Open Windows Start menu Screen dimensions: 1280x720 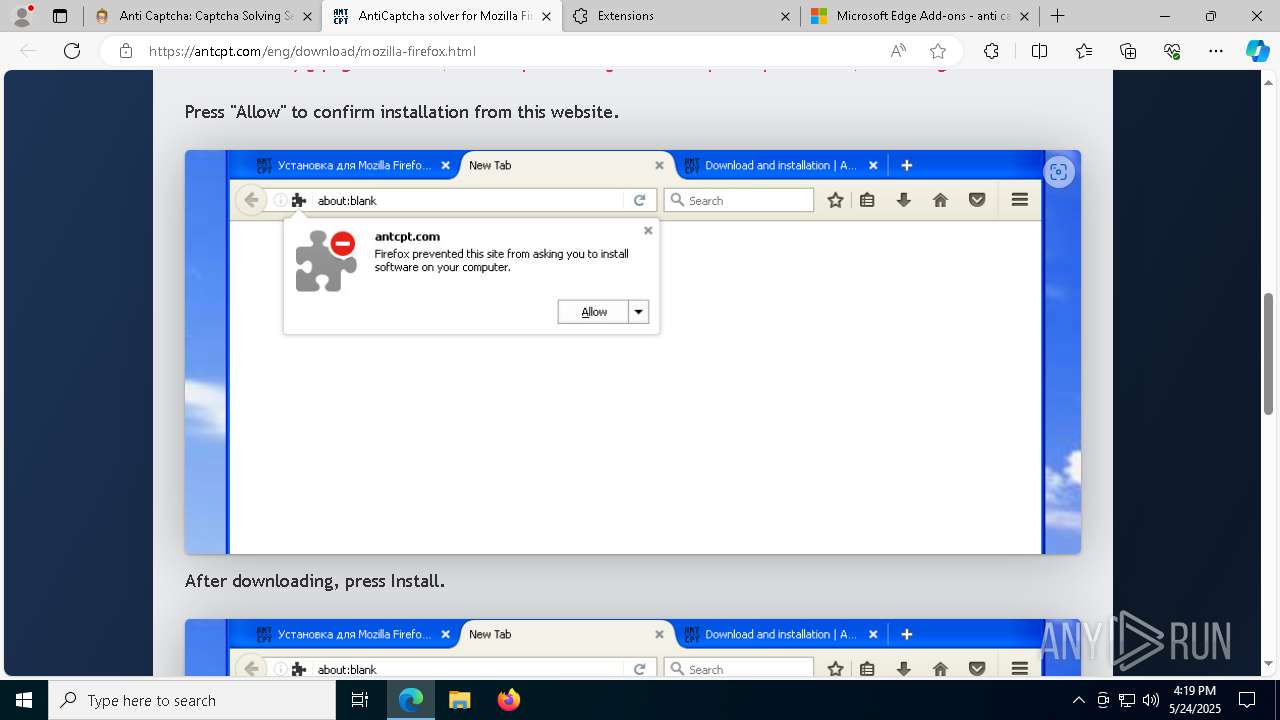pos(24,700)
